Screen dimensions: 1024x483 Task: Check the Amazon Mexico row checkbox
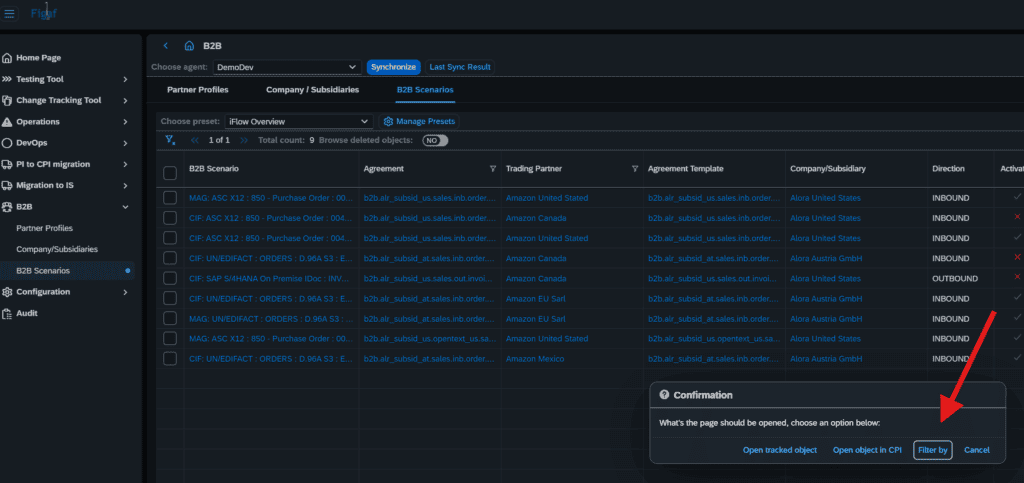170,359
